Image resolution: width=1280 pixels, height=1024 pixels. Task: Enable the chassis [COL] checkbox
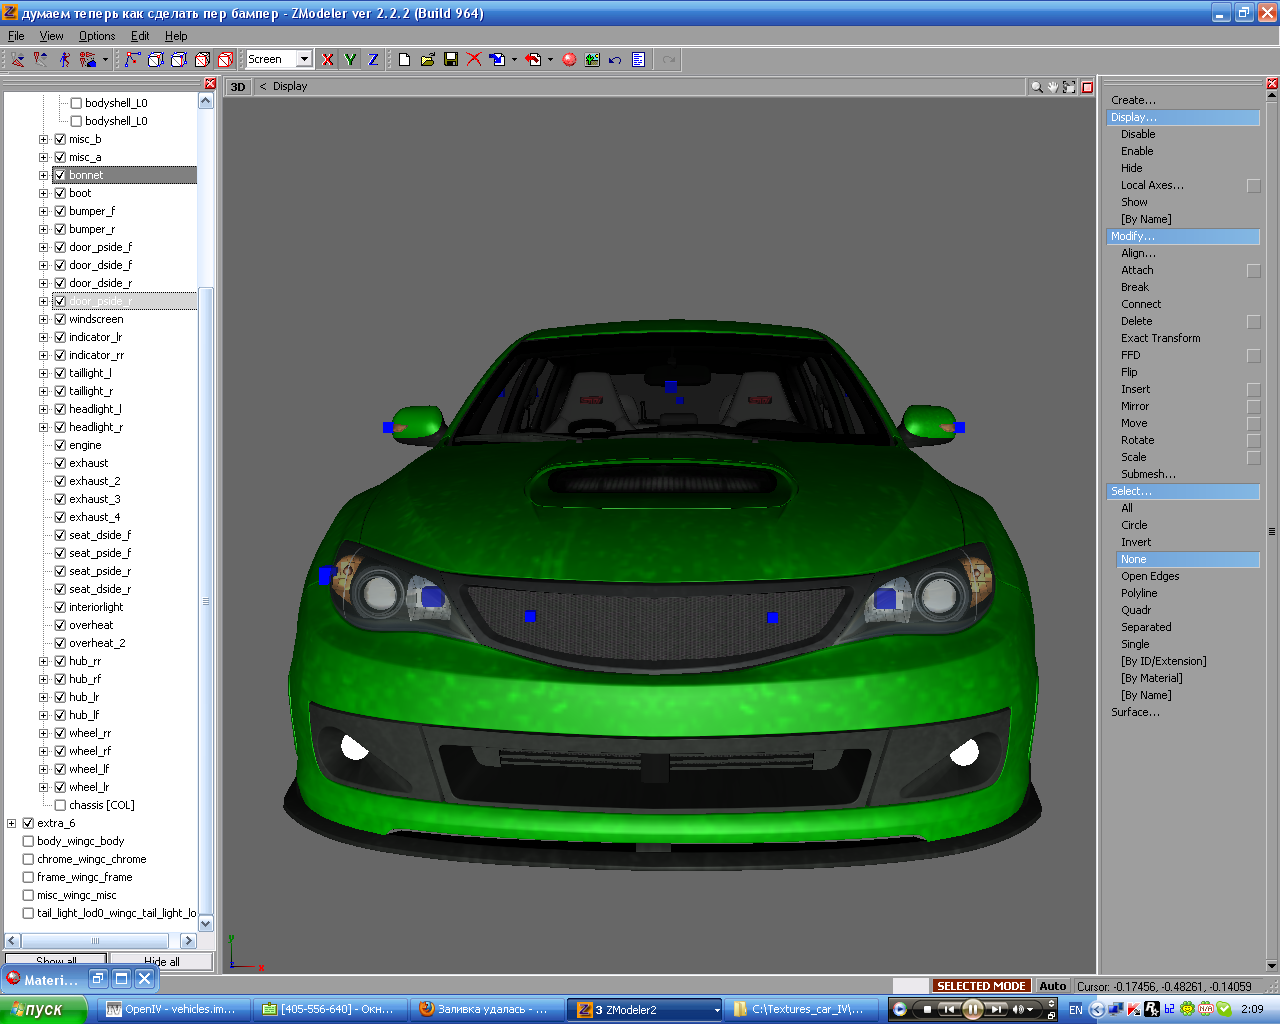[x=60, y=805]
